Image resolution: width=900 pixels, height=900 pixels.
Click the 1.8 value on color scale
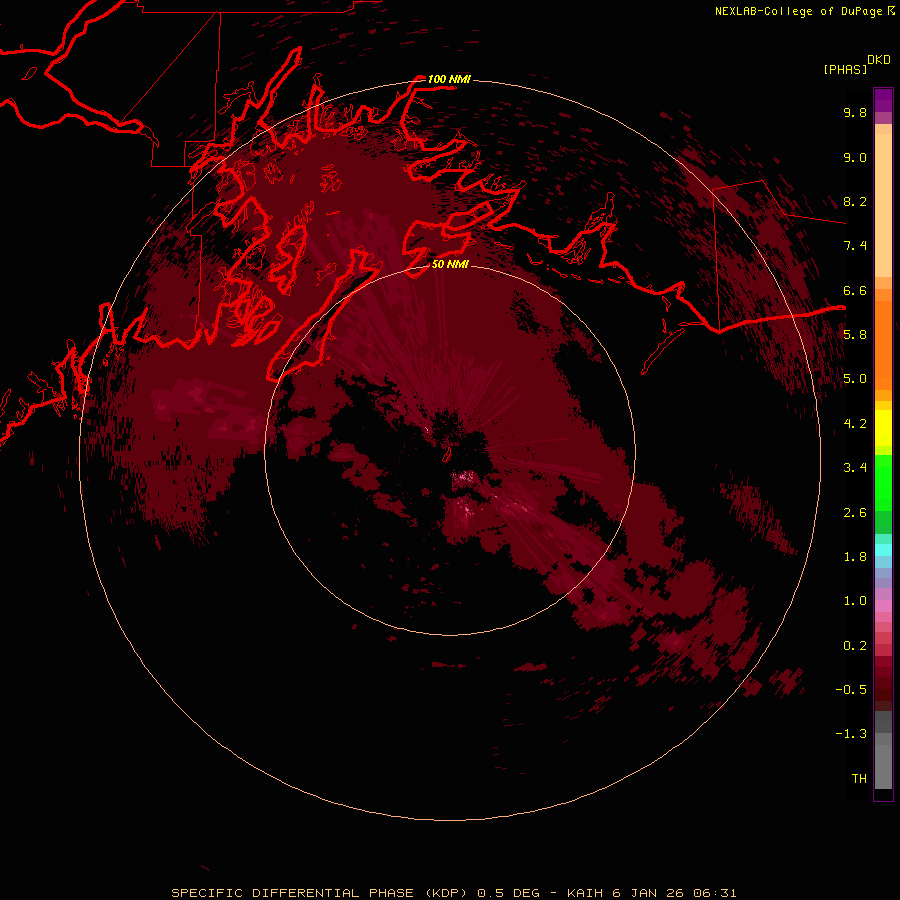855,556
